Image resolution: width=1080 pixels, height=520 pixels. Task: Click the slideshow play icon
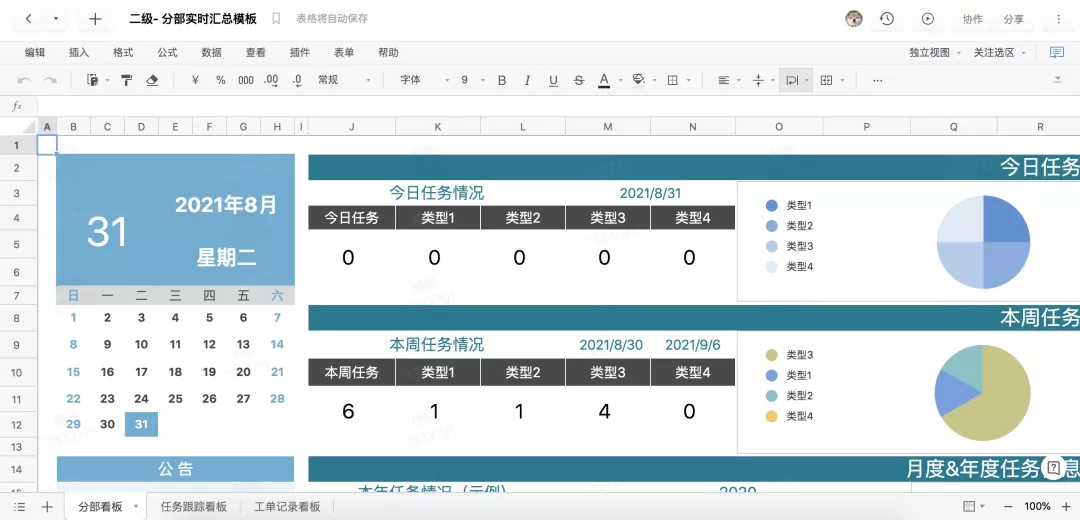[x=928, y=19]
